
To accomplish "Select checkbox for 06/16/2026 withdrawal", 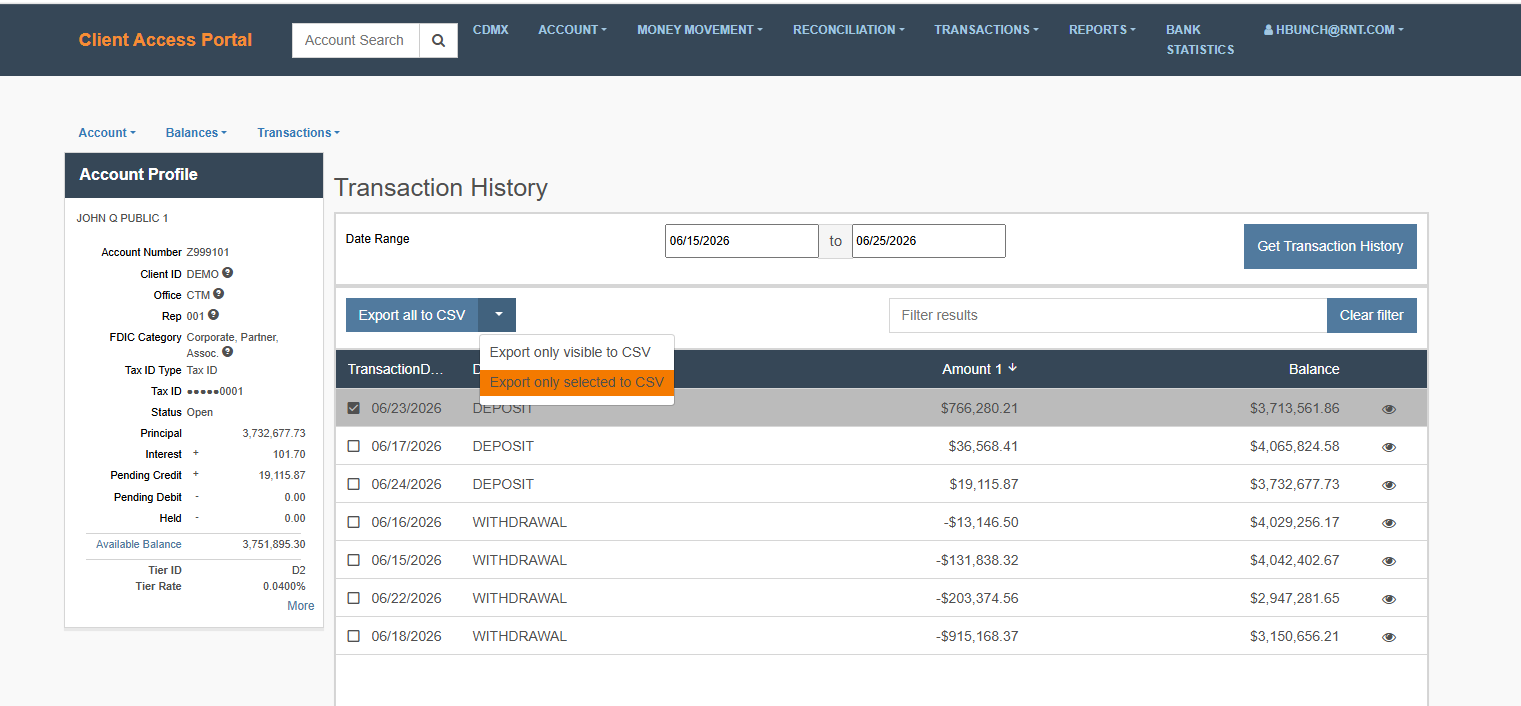I will [x=354, y=522].
